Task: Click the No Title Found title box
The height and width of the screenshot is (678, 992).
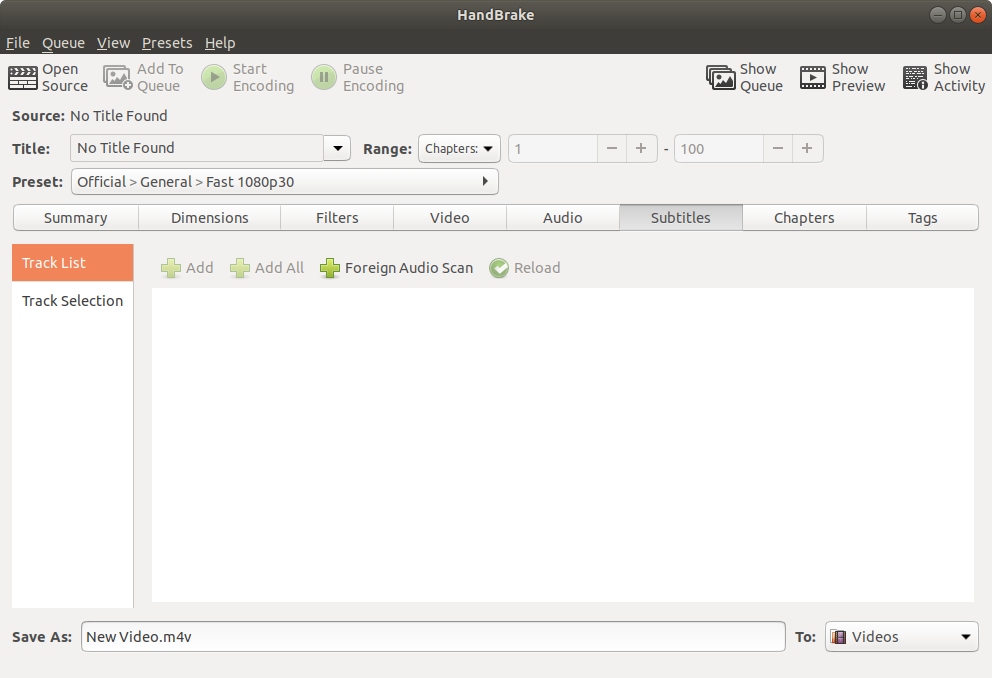Action: click(197, 148)
